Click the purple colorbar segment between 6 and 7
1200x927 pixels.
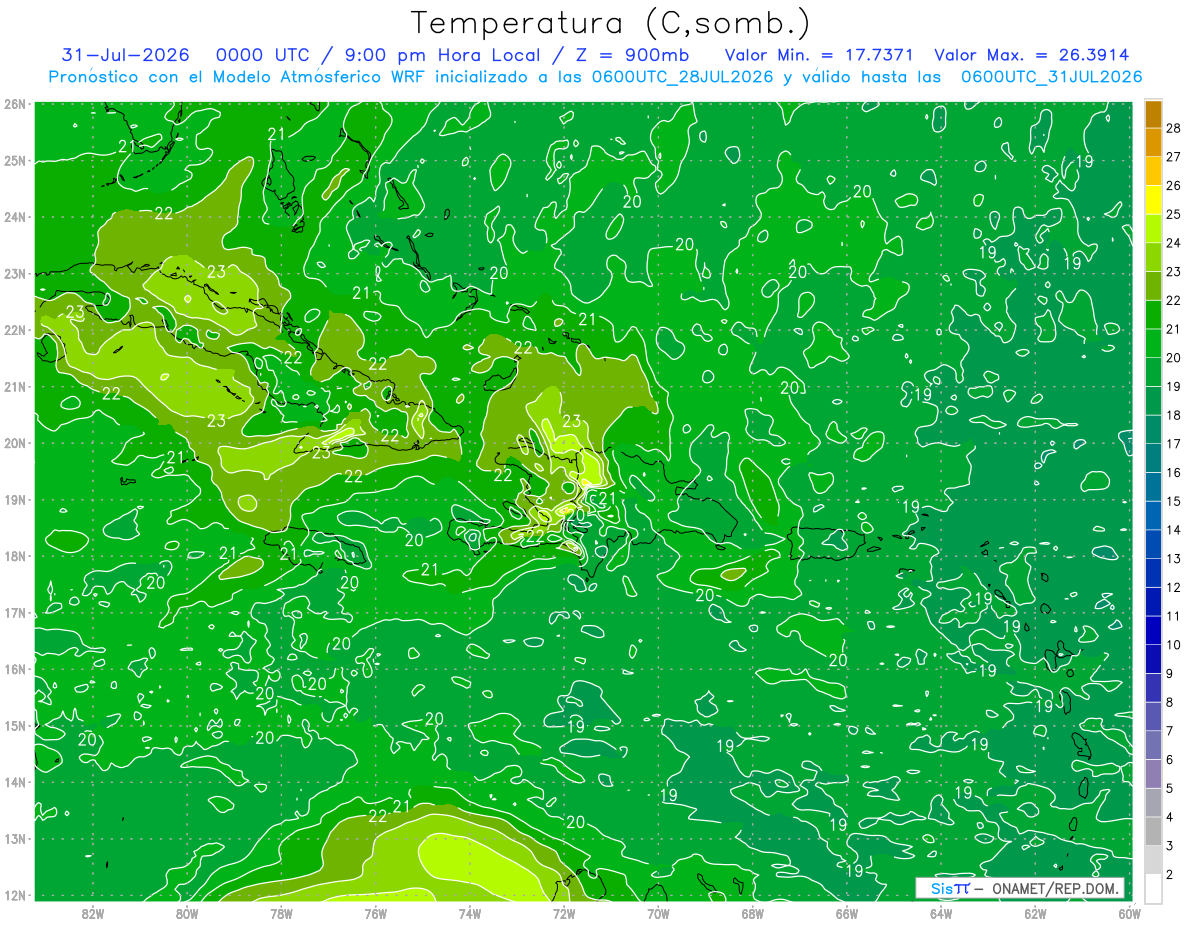pyautogui.click(x=1153, y=745)
